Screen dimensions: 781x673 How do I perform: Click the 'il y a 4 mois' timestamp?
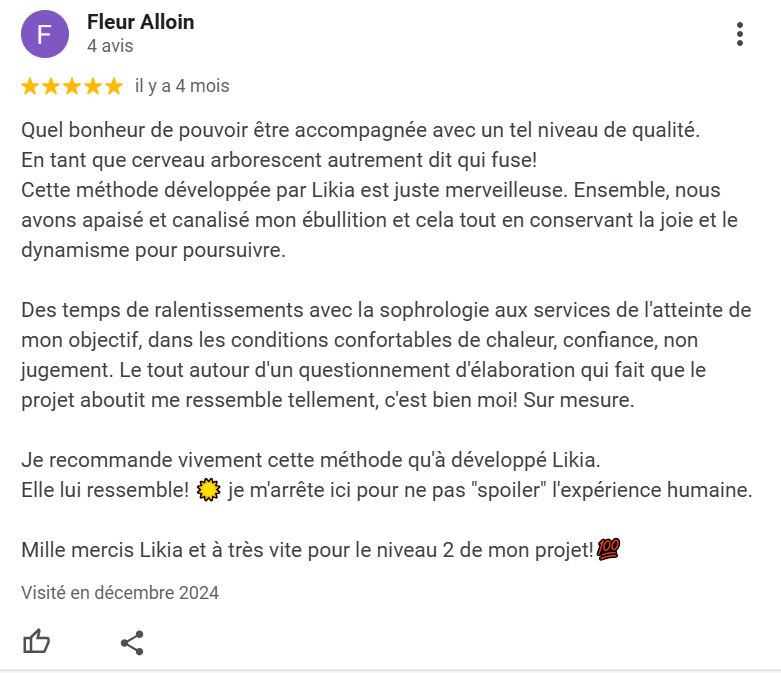pyautogui.click(x=182, y=86)
